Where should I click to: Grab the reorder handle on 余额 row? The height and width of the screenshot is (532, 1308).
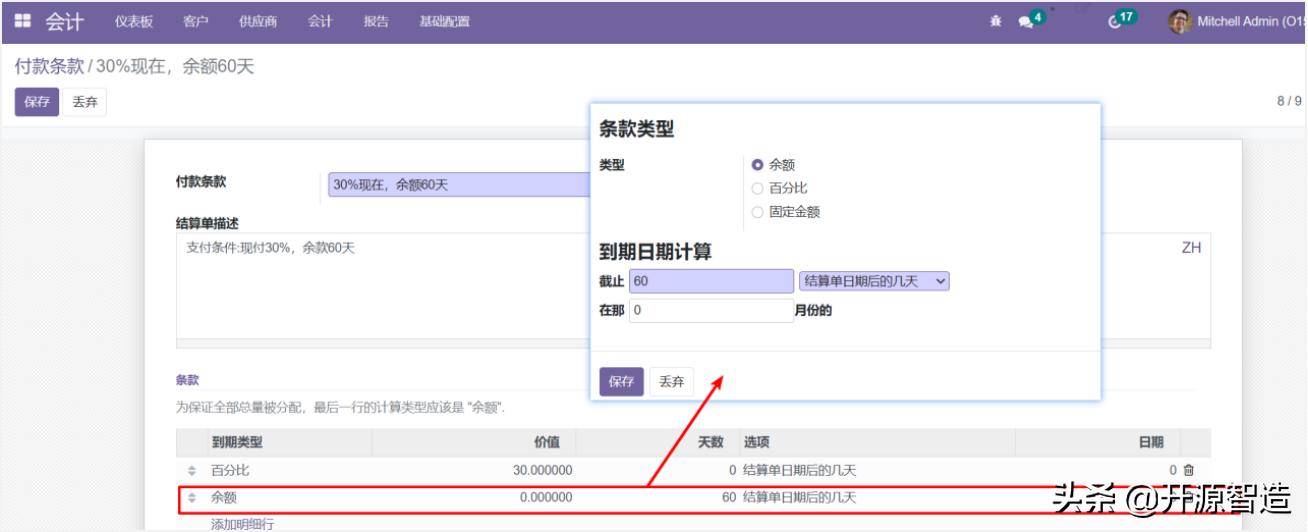pyautogui.click(x=192, y=497)
